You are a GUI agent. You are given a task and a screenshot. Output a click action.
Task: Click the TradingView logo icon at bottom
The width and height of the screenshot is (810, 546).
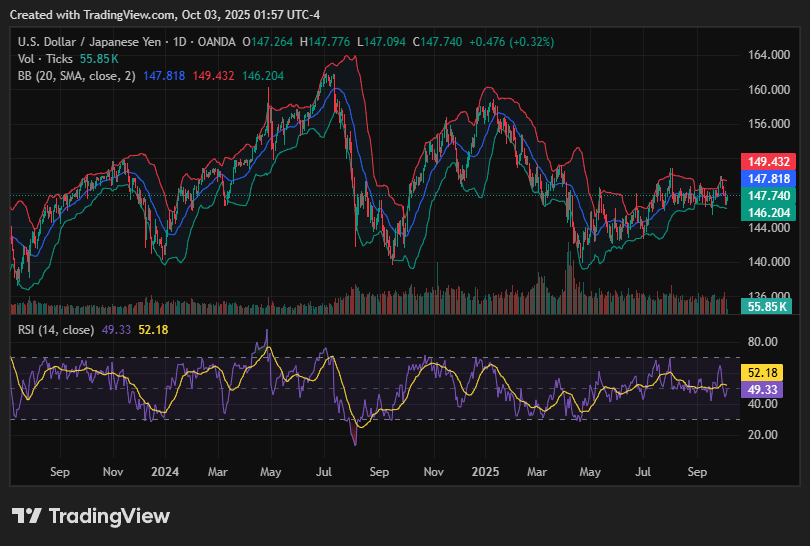[x=26, y=516]
